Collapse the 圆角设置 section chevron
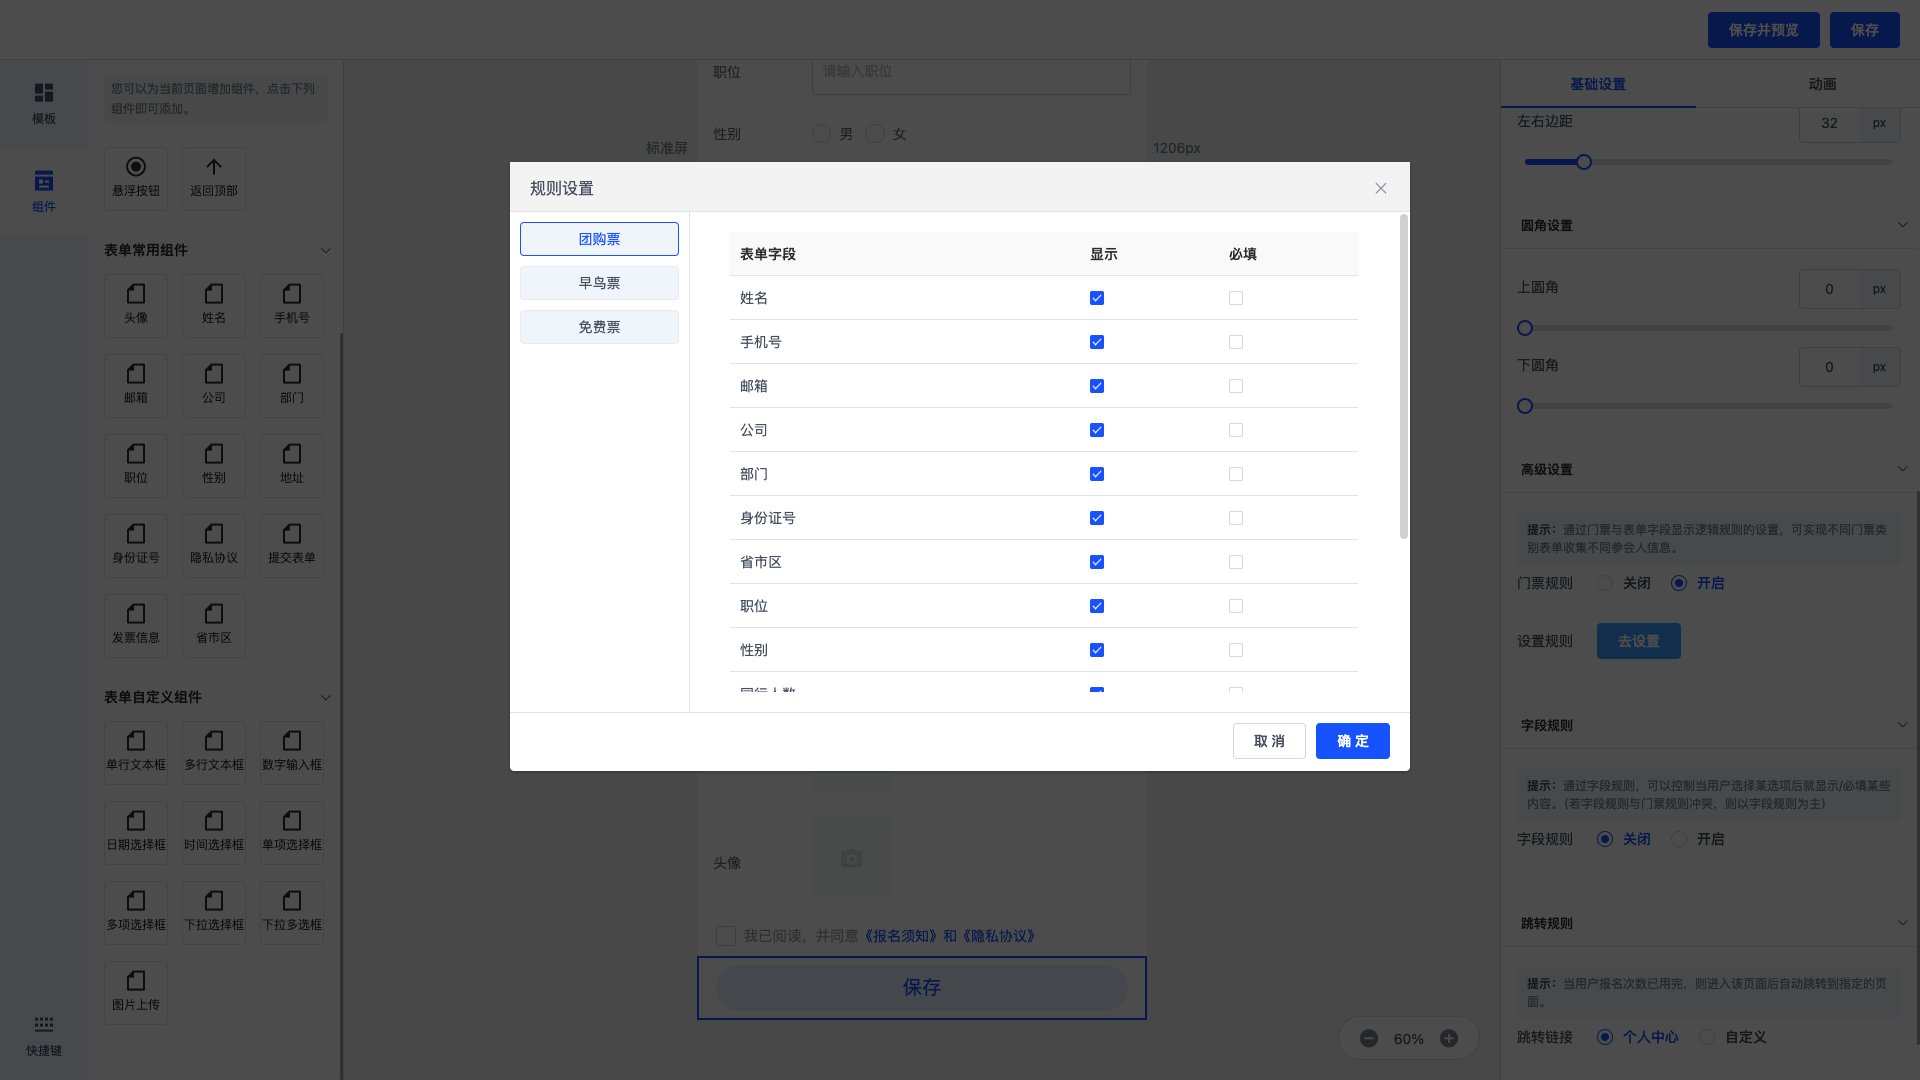The image size is (1920, 1080). (1902, 225)
